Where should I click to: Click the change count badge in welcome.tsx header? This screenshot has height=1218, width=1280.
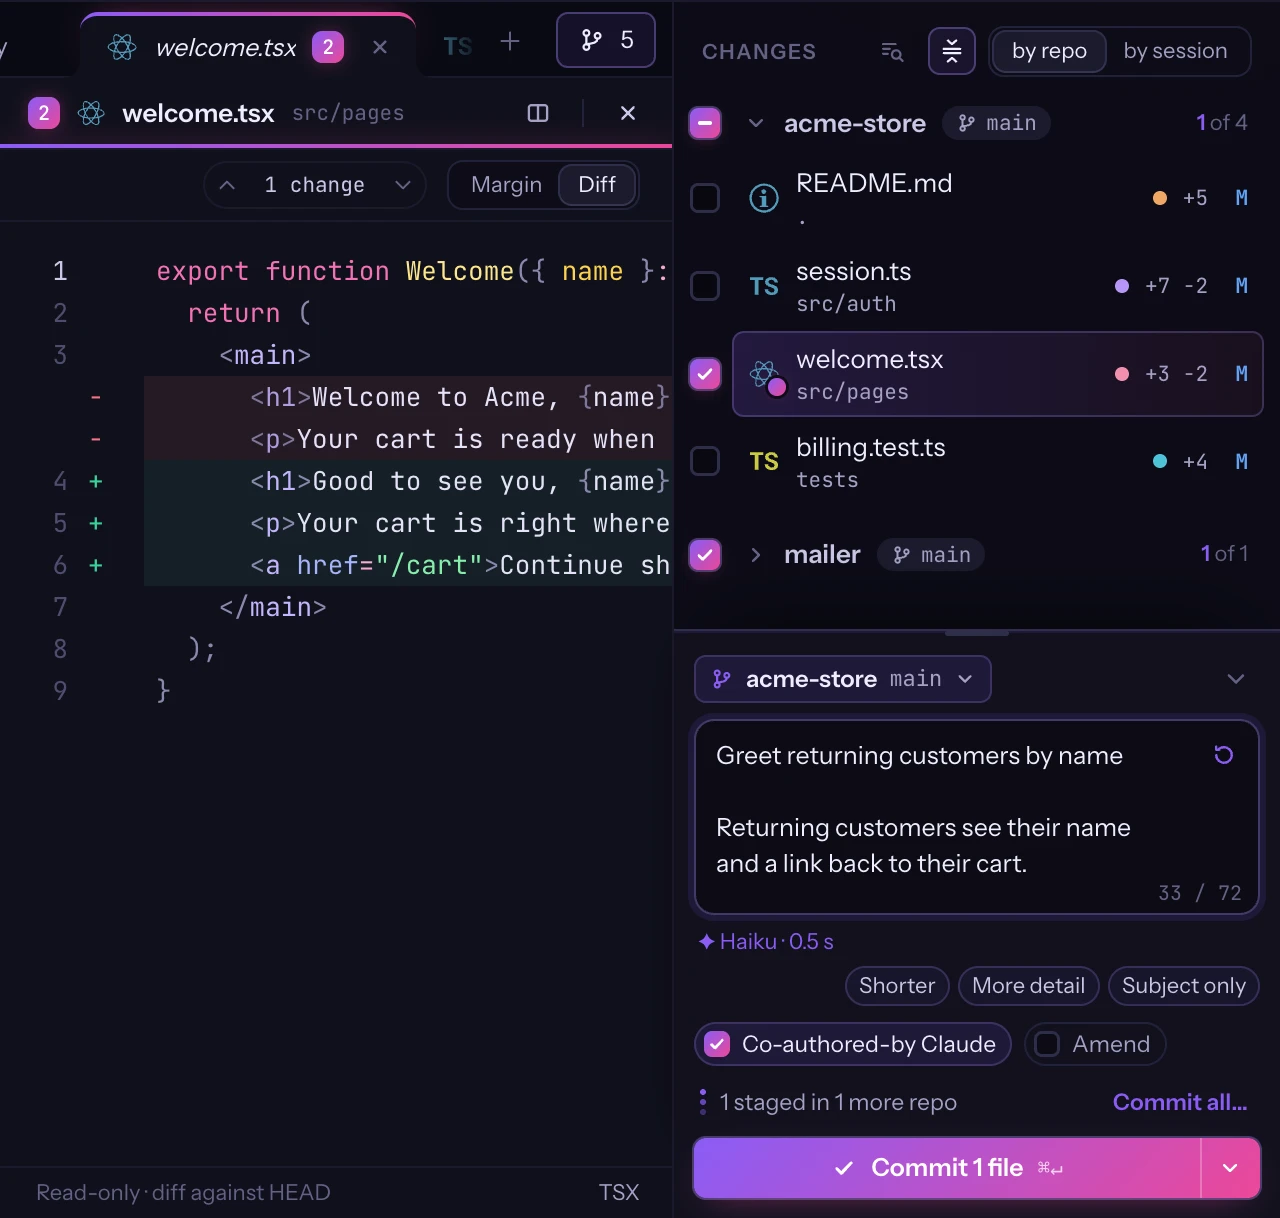(x=44, y=113)
